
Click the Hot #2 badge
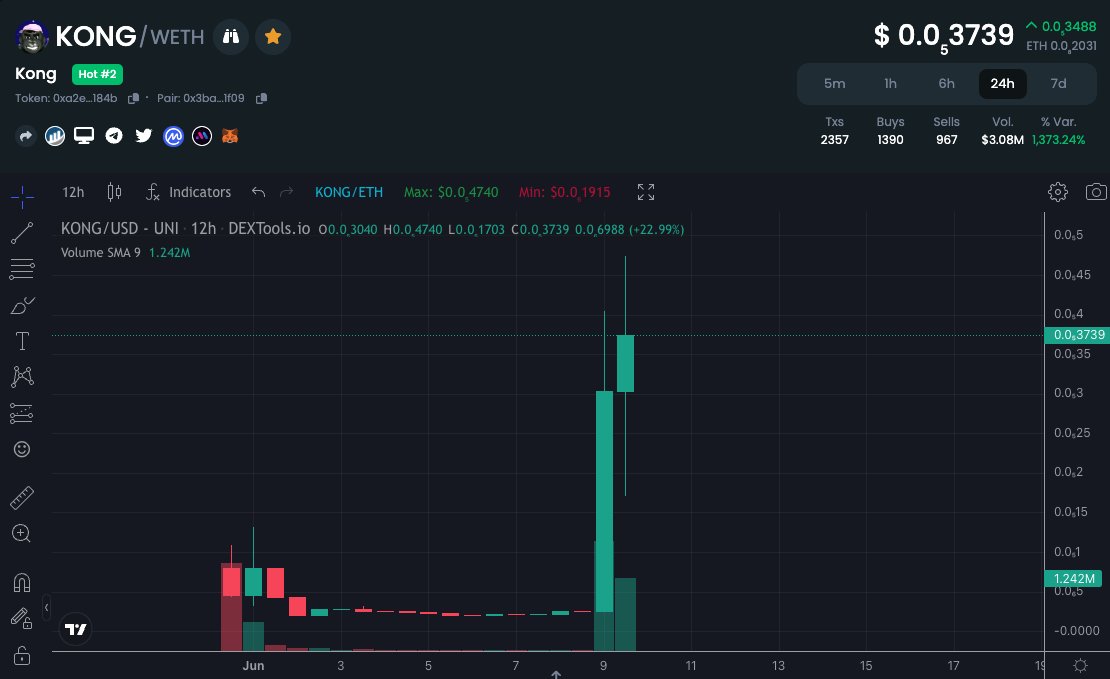(x=97, y=74)
